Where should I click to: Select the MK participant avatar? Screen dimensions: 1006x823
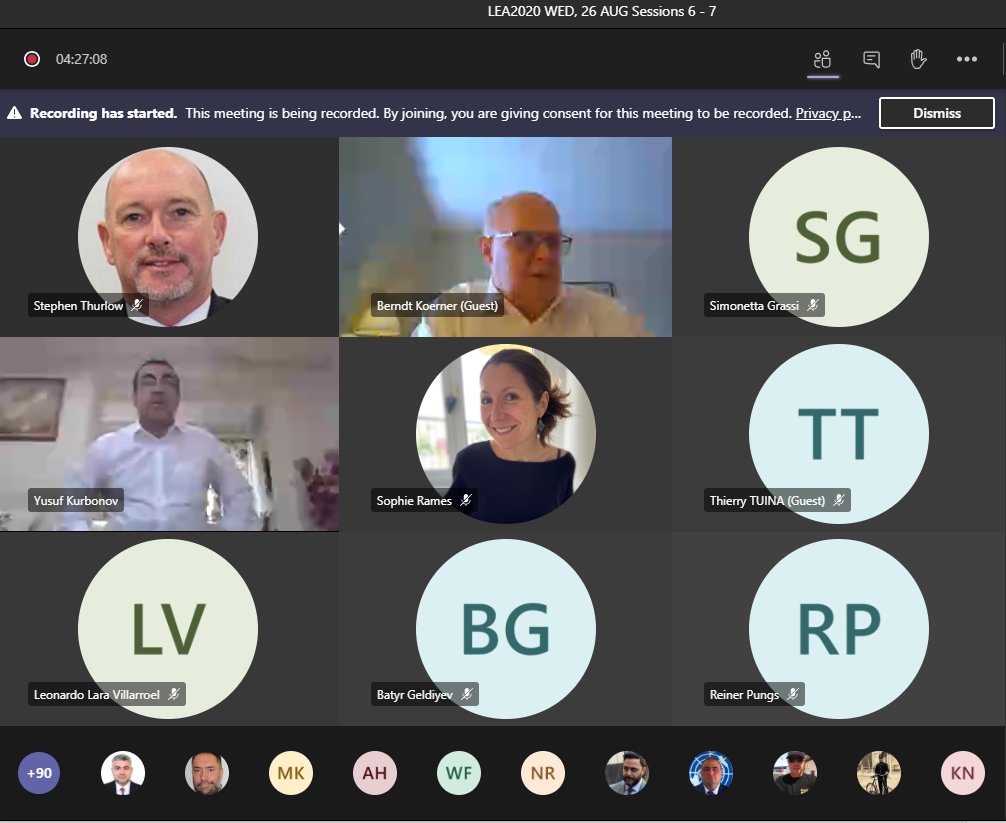(291, 773)
